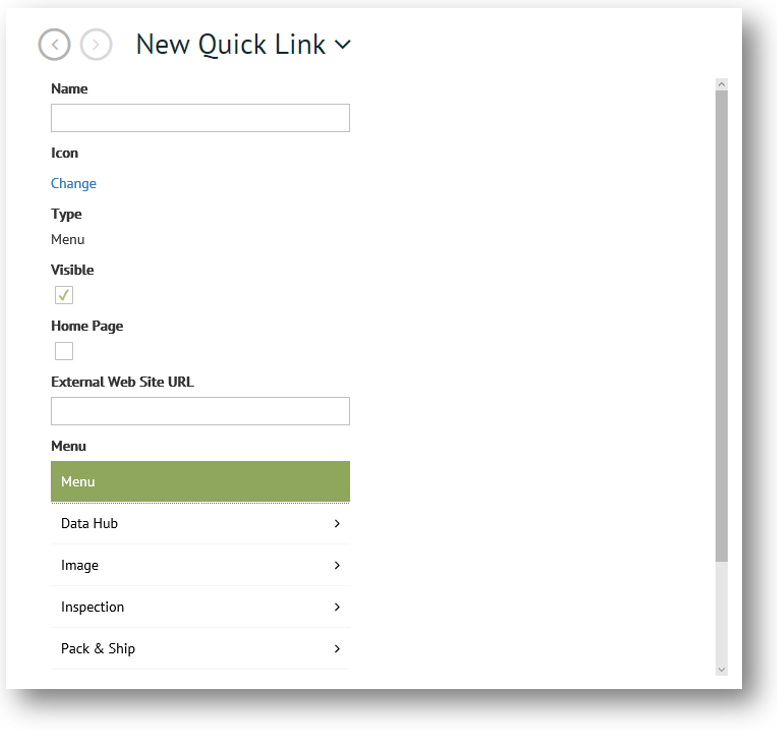Click the External Web Site URL field

200,411
